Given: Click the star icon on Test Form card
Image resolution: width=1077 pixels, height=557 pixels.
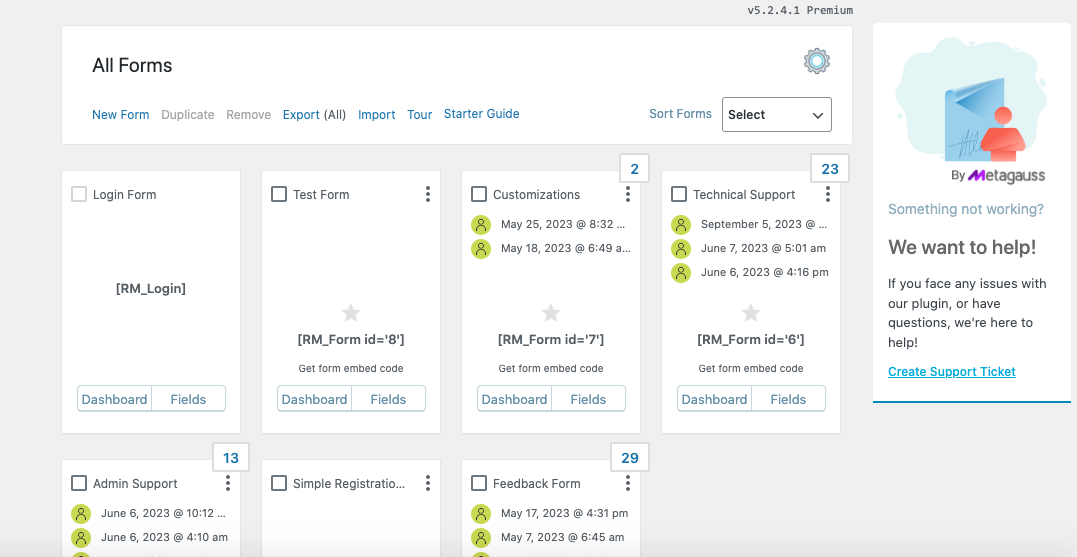Looking at the screenshot, I should click(x=351, y=313).
